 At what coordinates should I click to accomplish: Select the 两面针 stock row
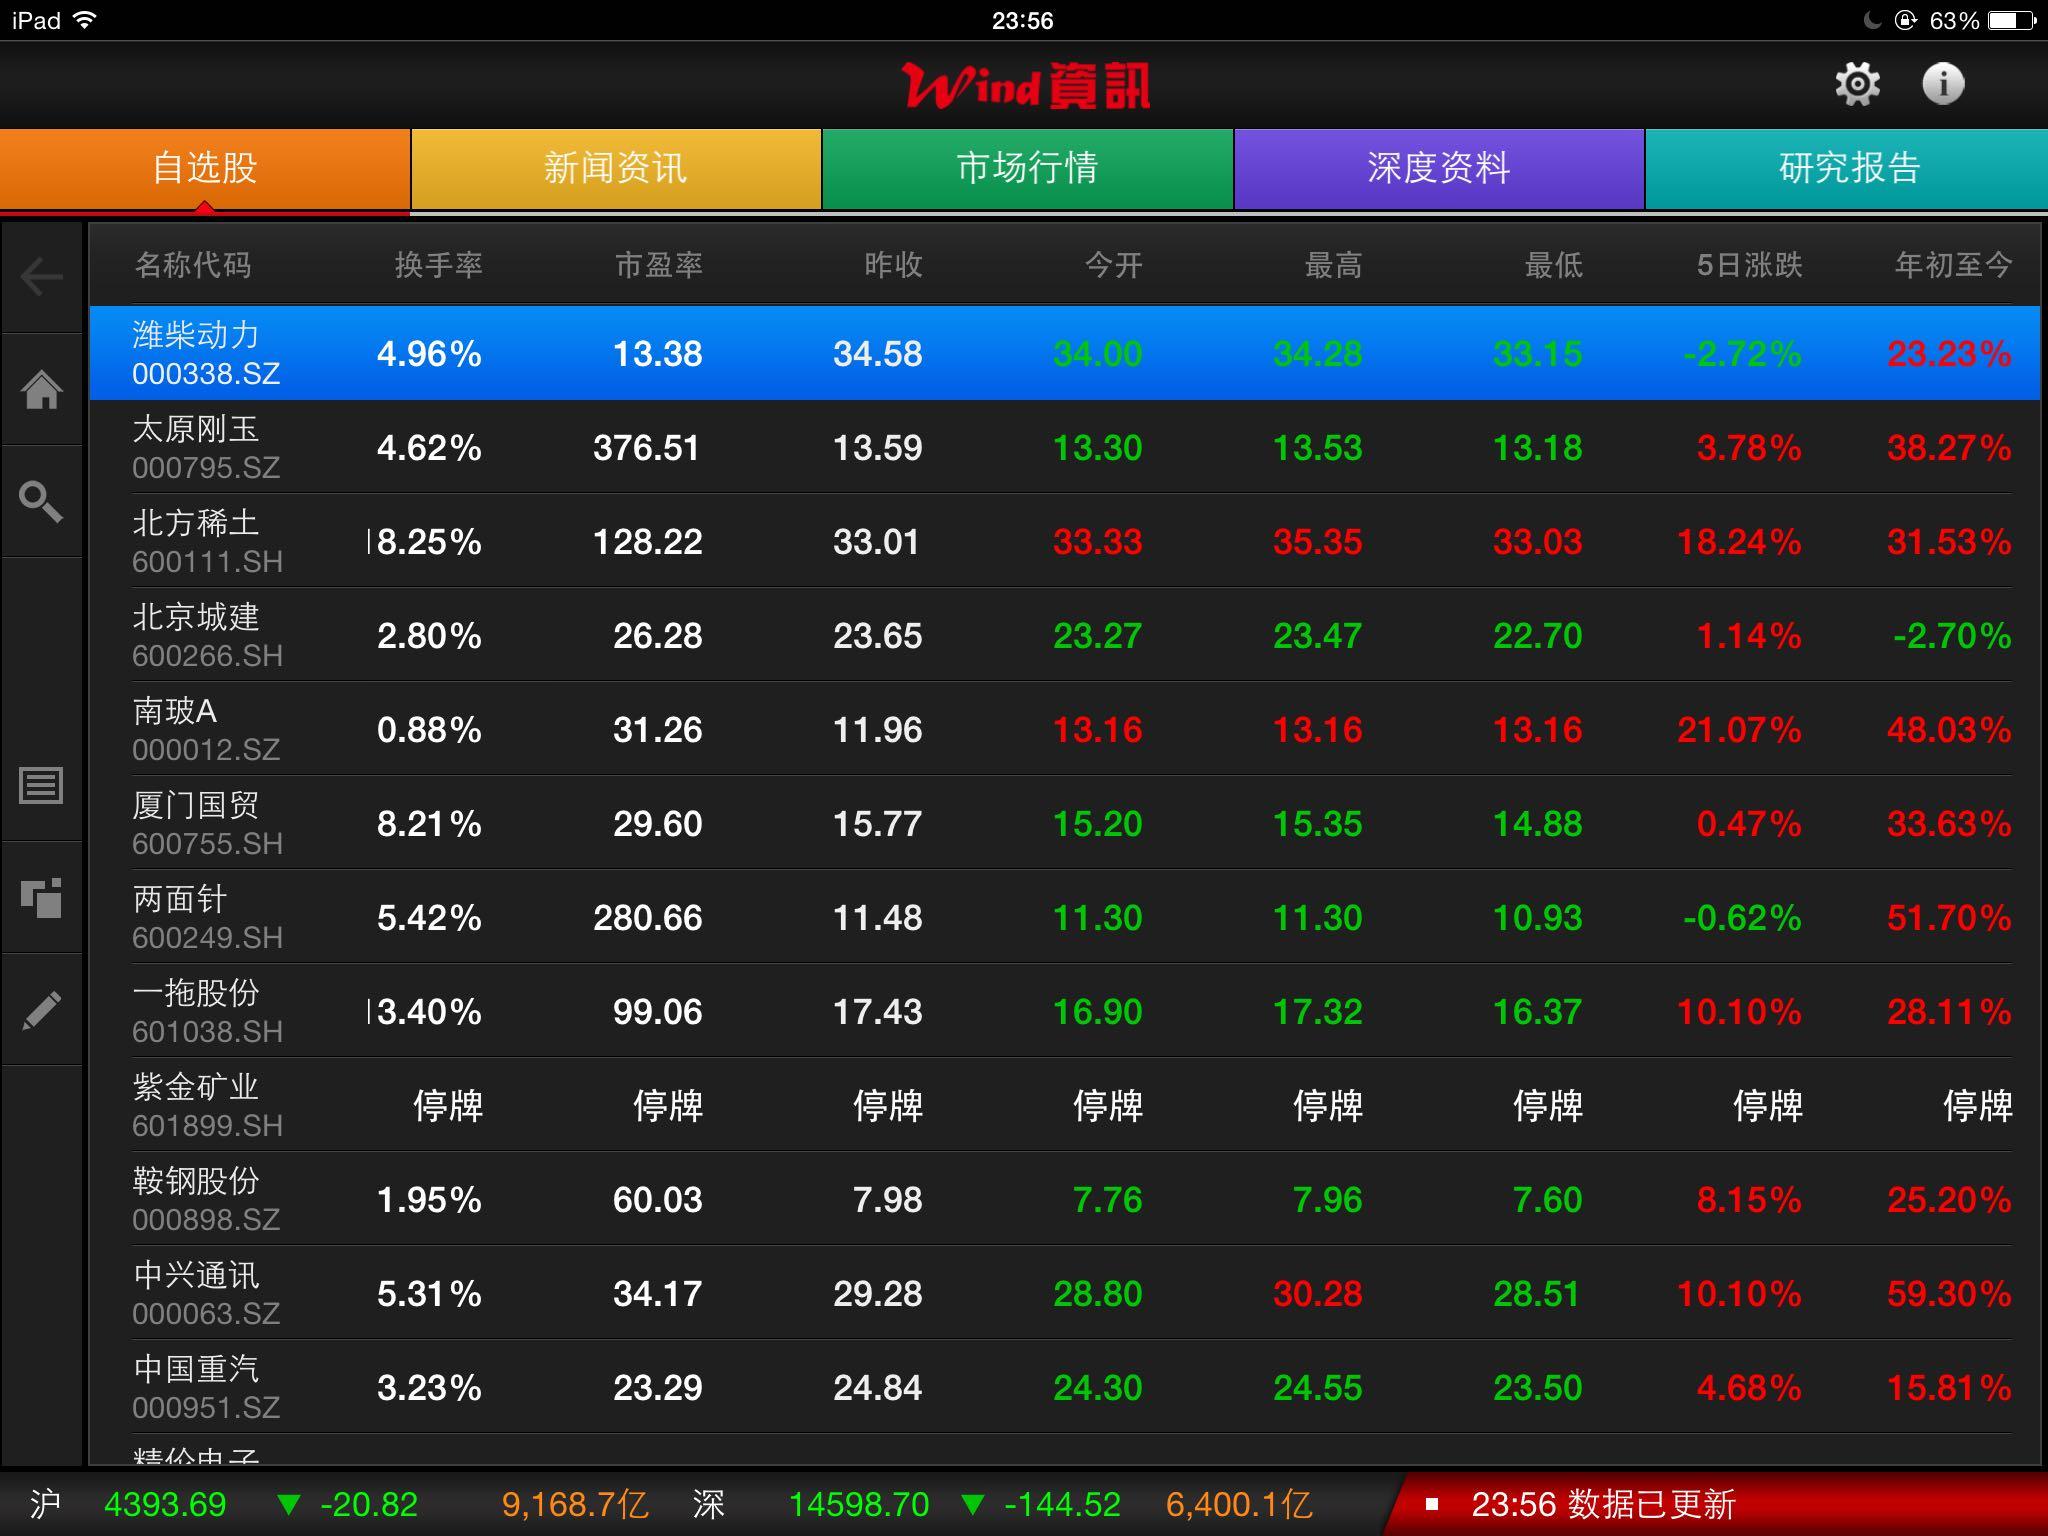click(x=1065, y=917)
